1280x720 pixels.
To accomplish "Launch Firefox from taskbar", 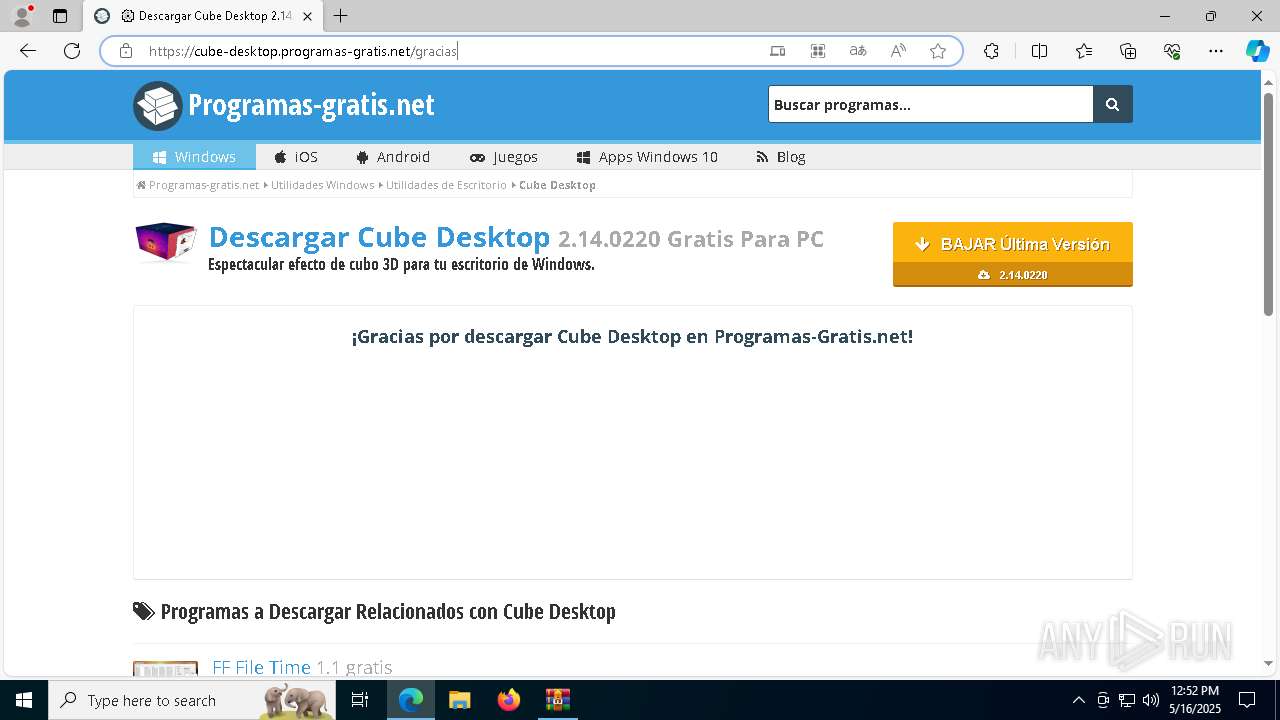I will point(509,700).
